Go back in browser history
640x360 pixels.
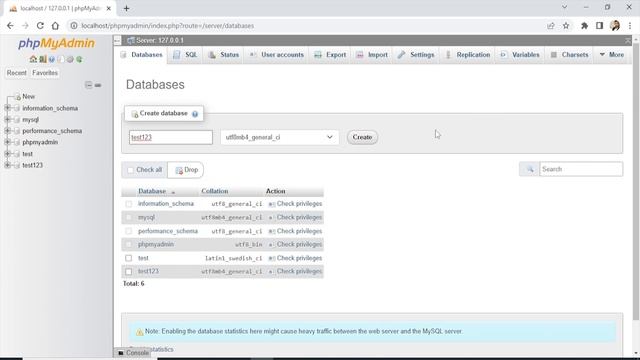click(10, 26)
